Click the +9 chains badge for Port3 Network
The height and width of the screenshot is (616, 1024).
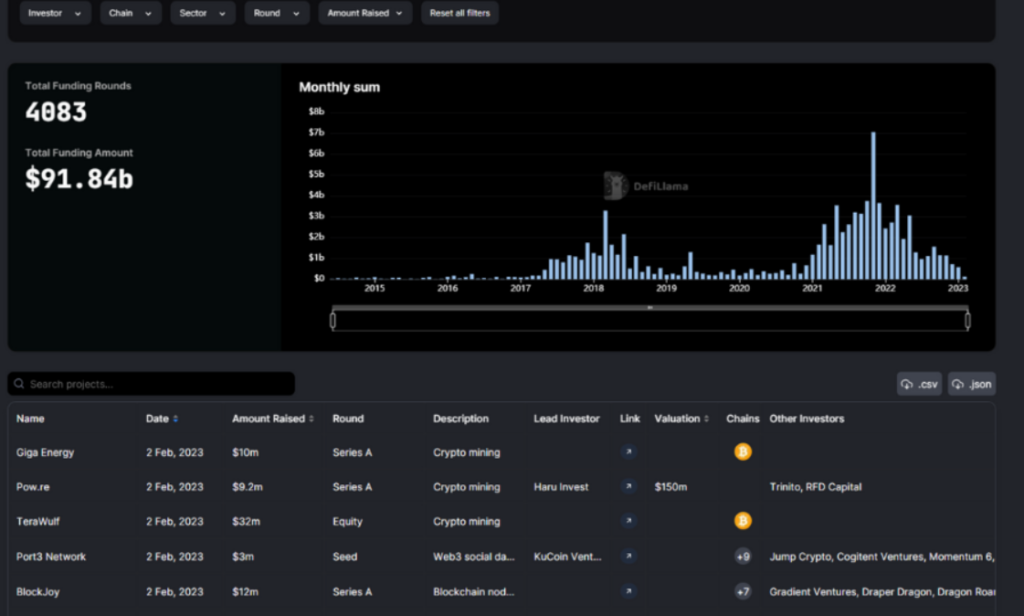(743, 557)
